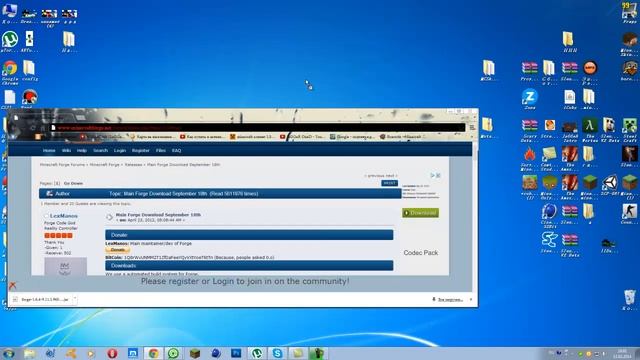Open LexManos author profile link
The image size is (640, 360).
pyautogui.click(x=64, y=216)
